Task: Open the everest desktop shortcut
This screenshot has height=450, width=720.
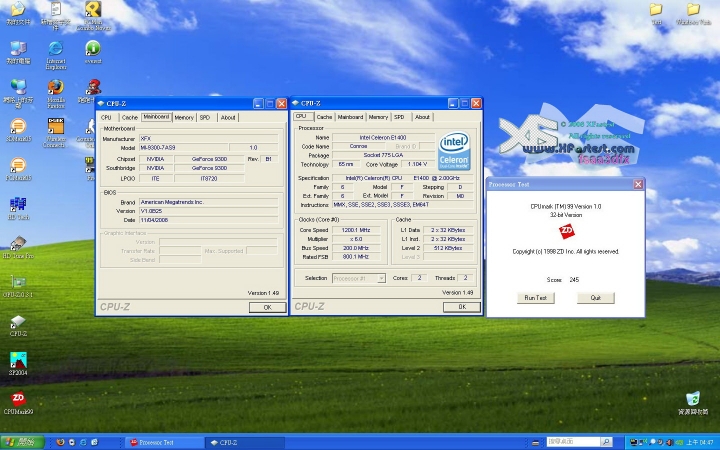Action: click(93, 52)
